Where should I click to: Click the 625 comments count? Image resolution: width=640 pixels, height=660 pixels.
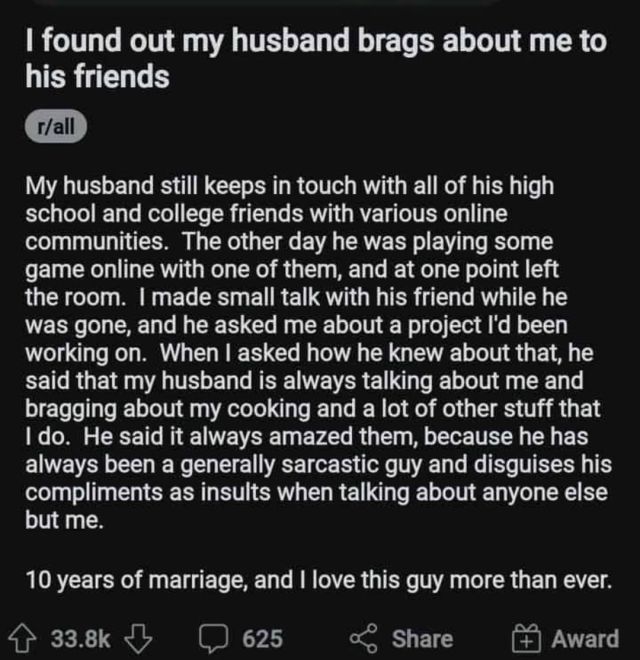[x=262, y=639]
